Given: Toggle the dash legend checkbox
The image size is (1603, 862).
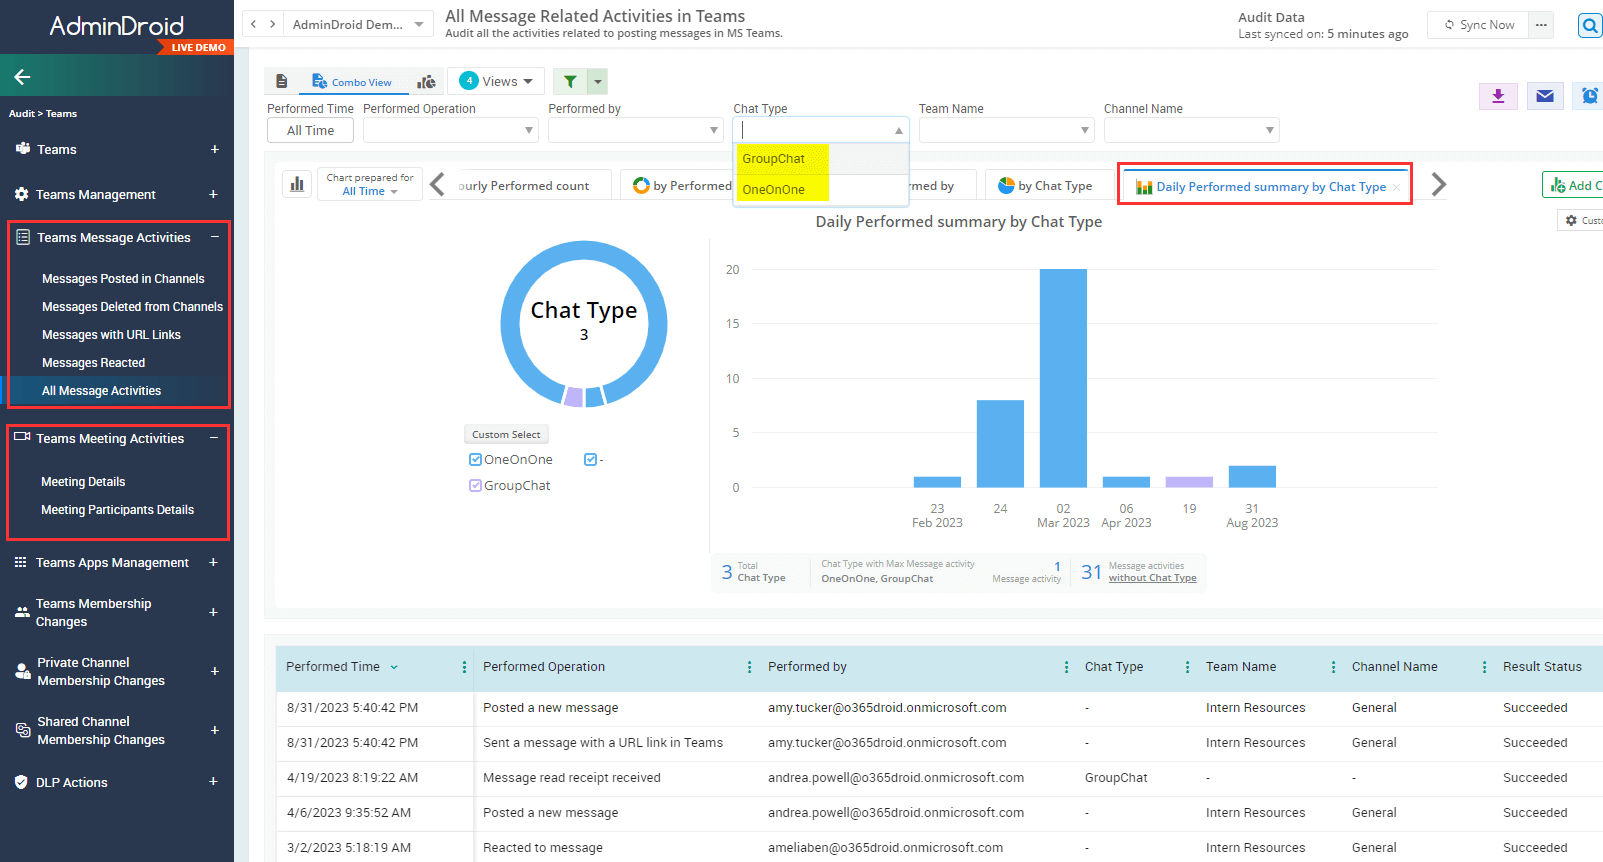Looking at the screenshot, I should 590,459.
